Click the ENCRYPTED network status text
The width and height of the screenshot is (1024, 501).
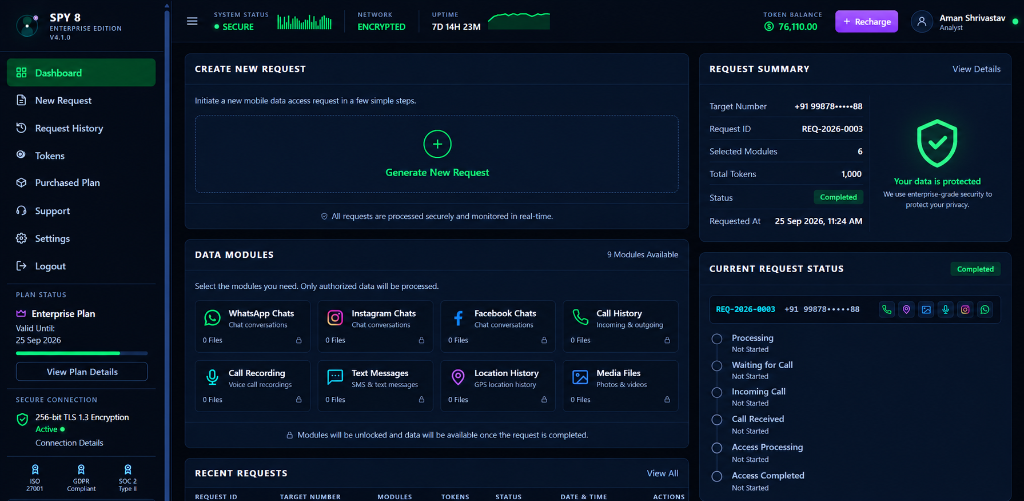click(381, 27)
